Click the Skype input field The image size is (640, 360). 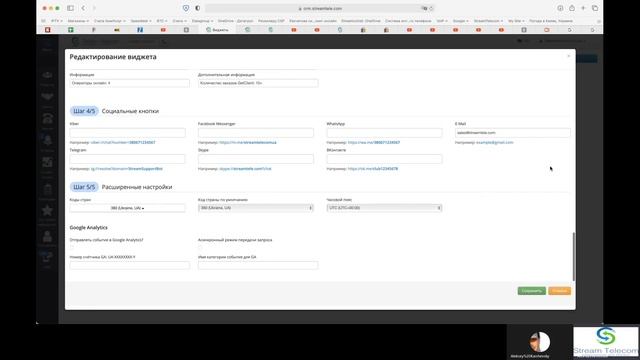click(x=256, y=159)
